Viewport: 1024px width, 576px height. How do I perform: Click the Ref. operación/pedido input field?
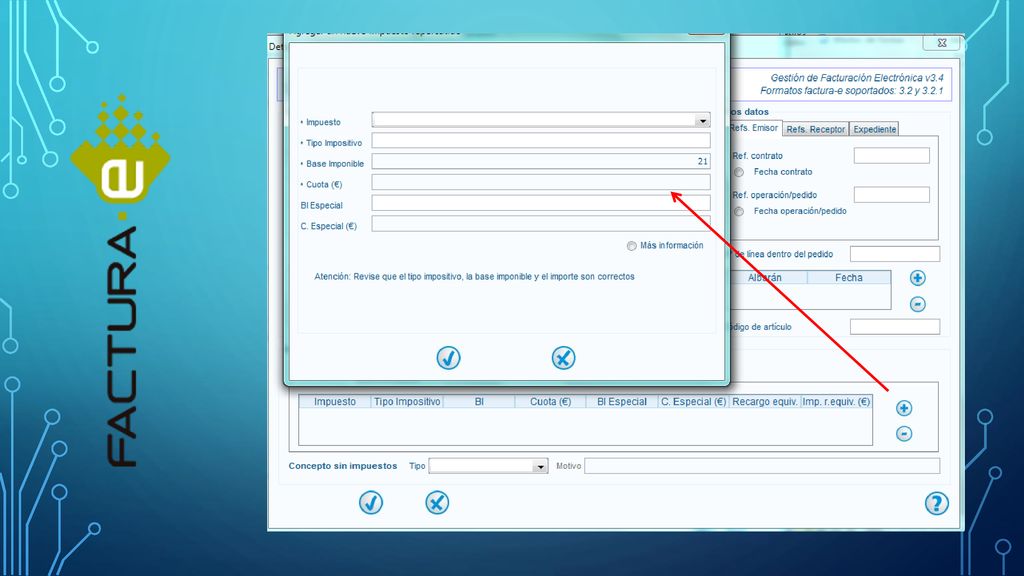tap(891, 195)
